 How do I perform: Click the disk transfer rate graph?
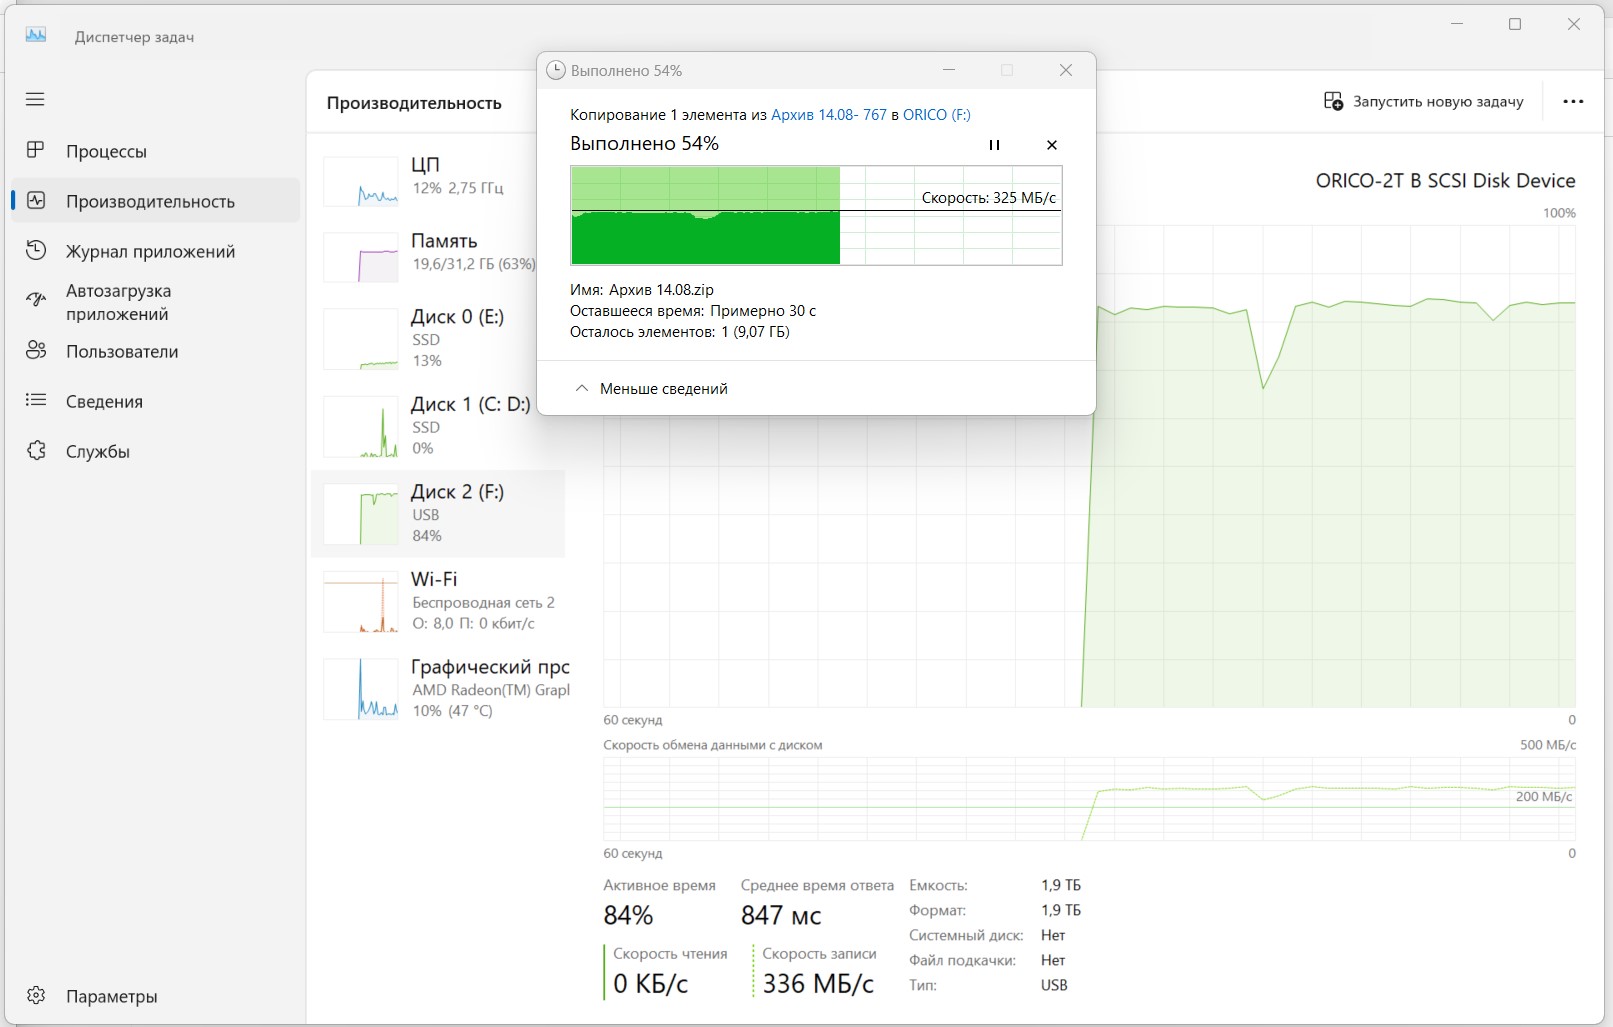[x=1089, y=799]
